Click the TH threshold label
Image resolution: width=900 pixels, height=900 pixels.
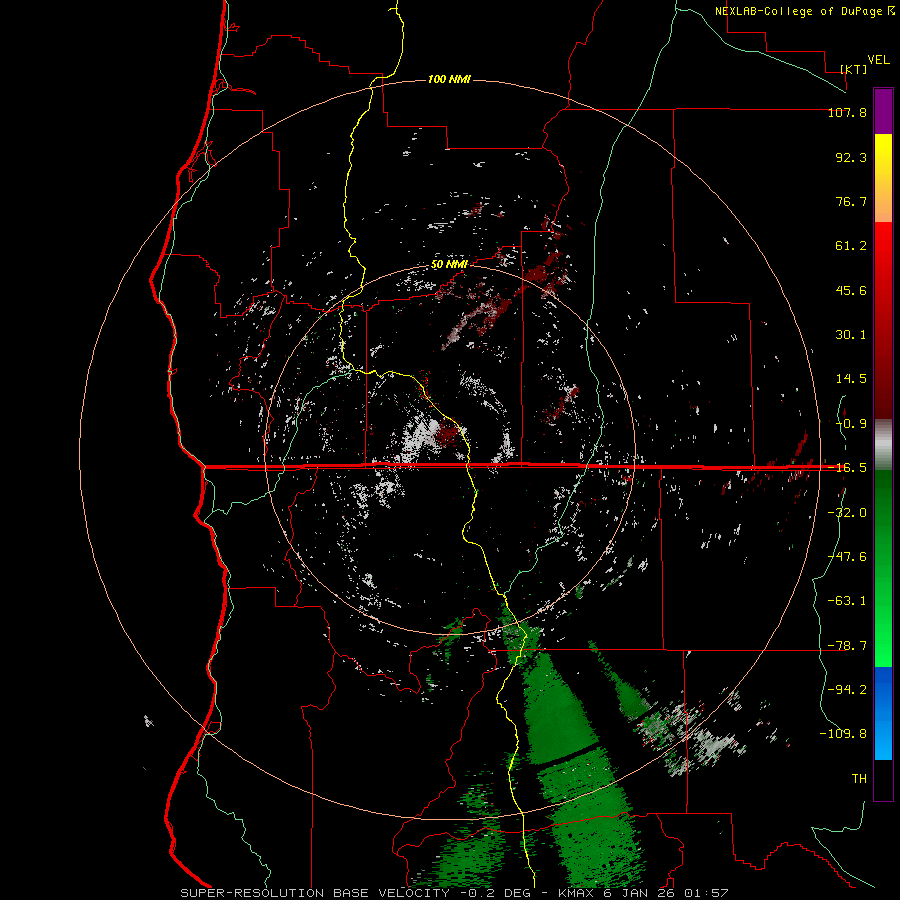[859, 778]
